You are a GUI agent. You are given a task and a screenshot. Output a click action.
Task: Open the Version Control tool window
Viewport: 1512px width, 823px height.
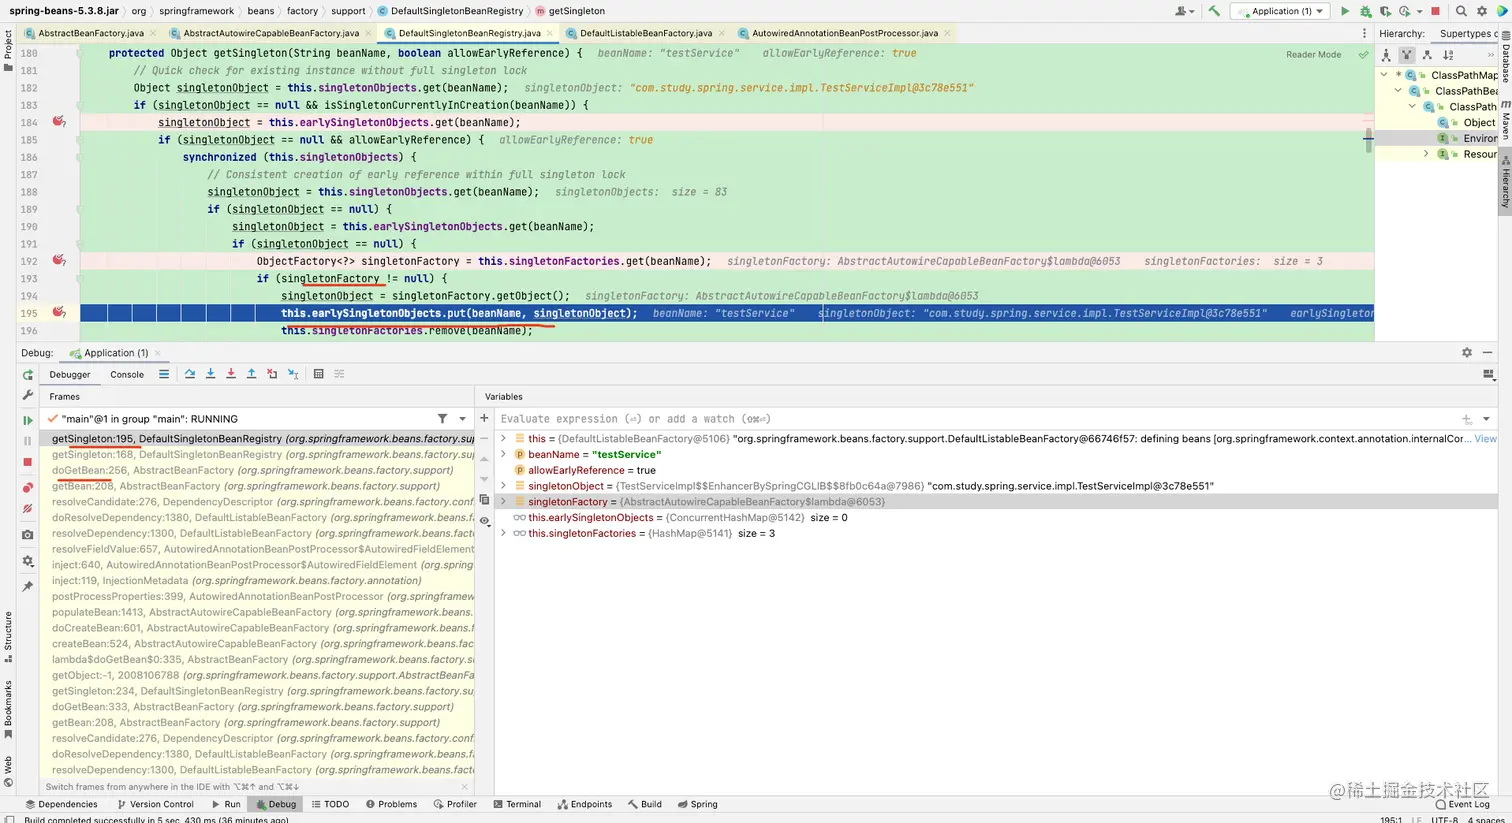(x=155, y=804)
